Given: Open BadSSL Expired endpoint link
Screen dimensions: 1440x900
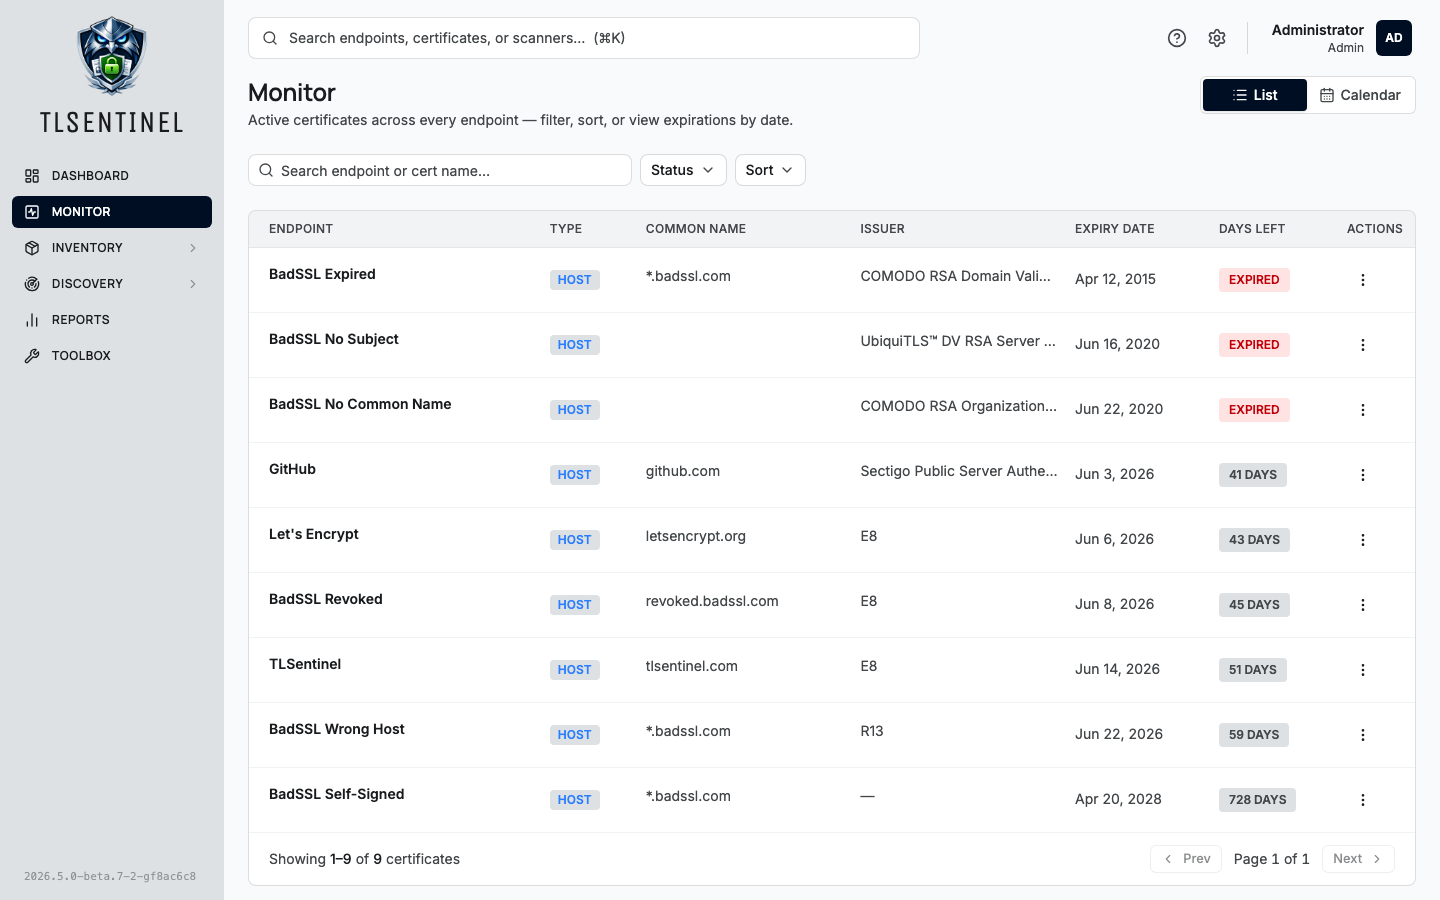Looking at the screenshot, I should tap(322, 274).
